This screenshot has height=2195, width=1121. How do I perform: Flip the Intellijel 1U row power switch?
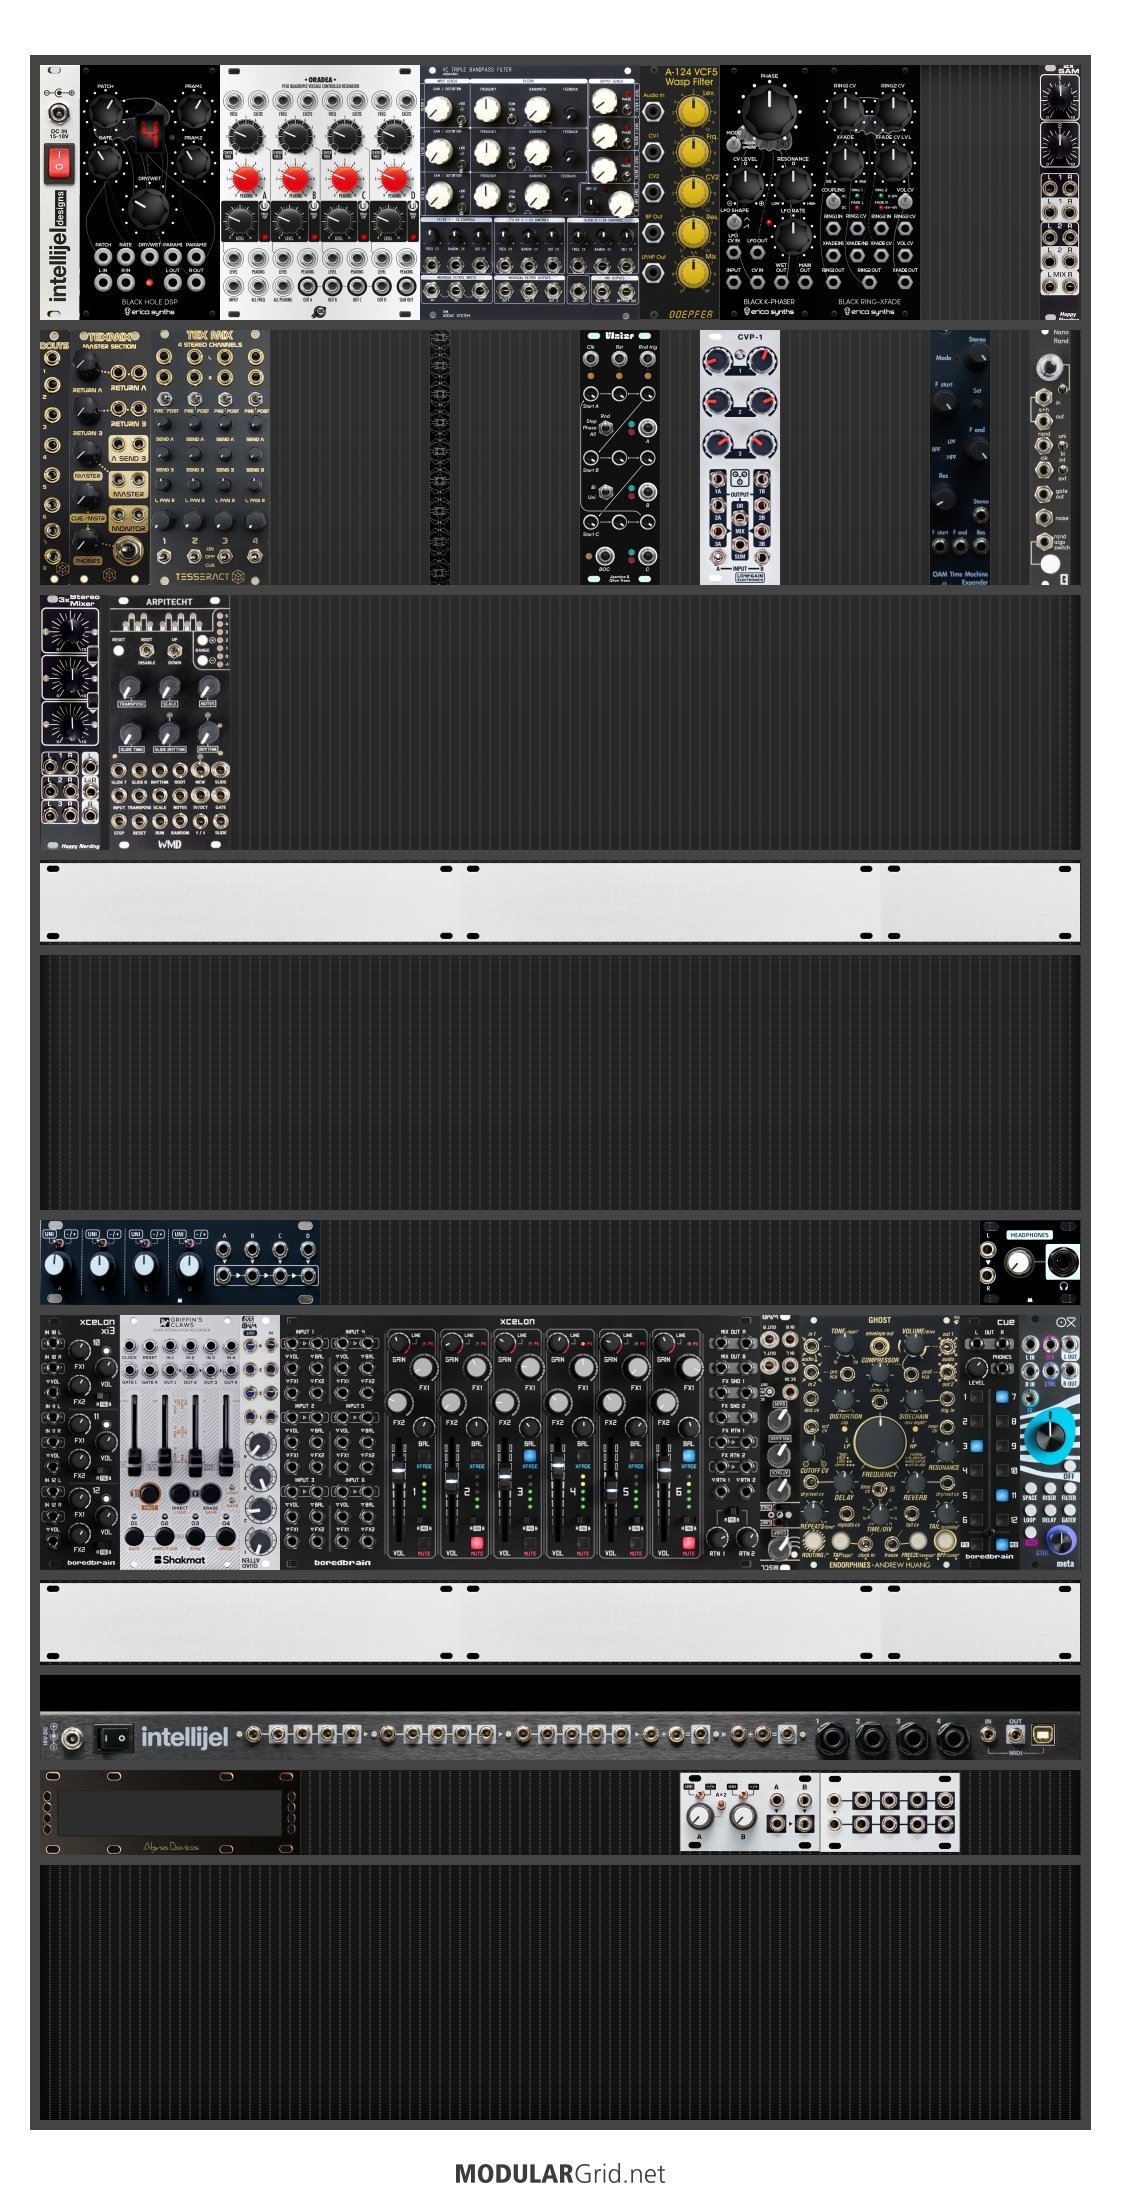pyautogui.click(x=112, y=1739)
